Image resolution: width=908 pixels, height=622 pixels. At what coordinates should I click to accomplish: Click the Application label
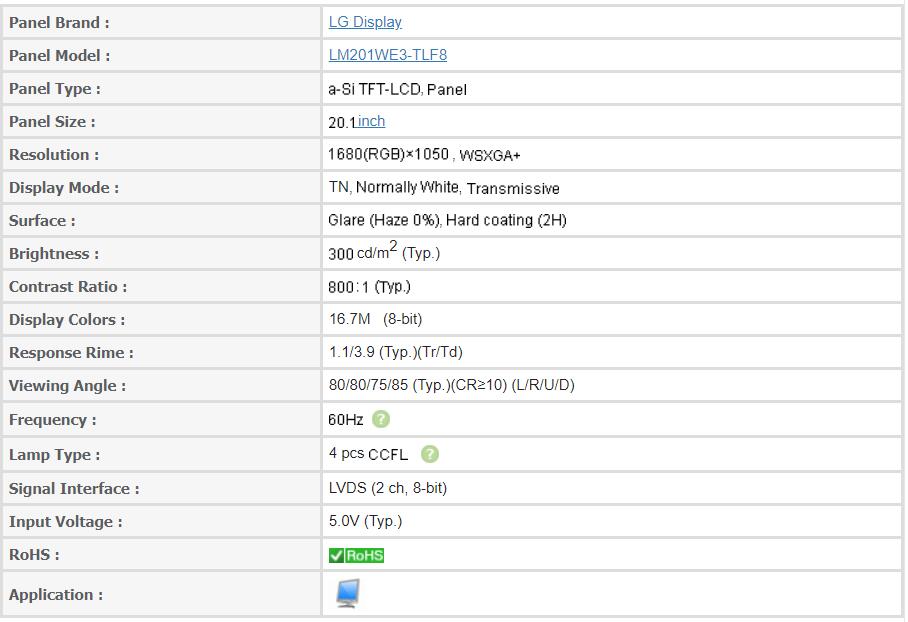tap(56, 595)
